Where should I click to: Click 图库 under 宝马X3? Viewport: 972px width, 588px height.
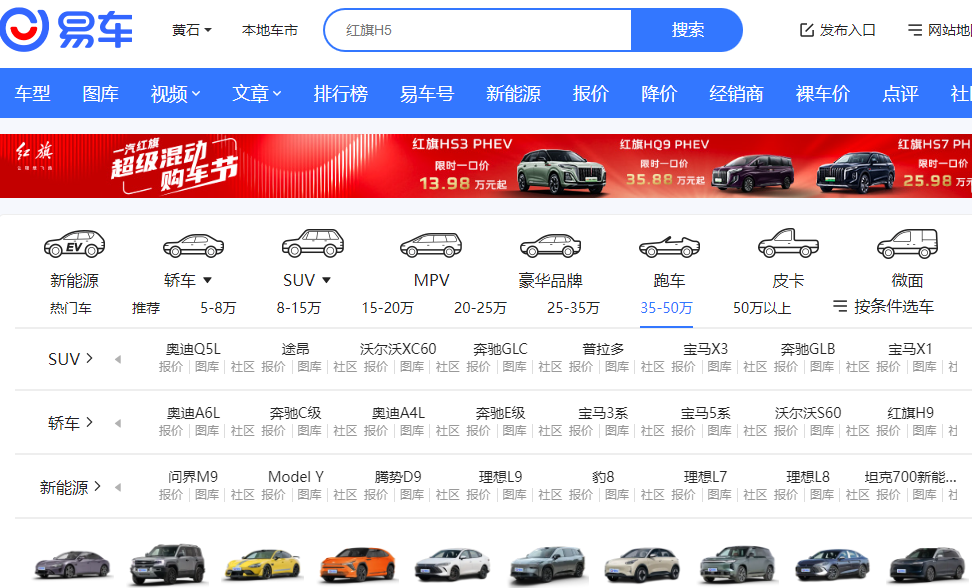tap(719, 367)
